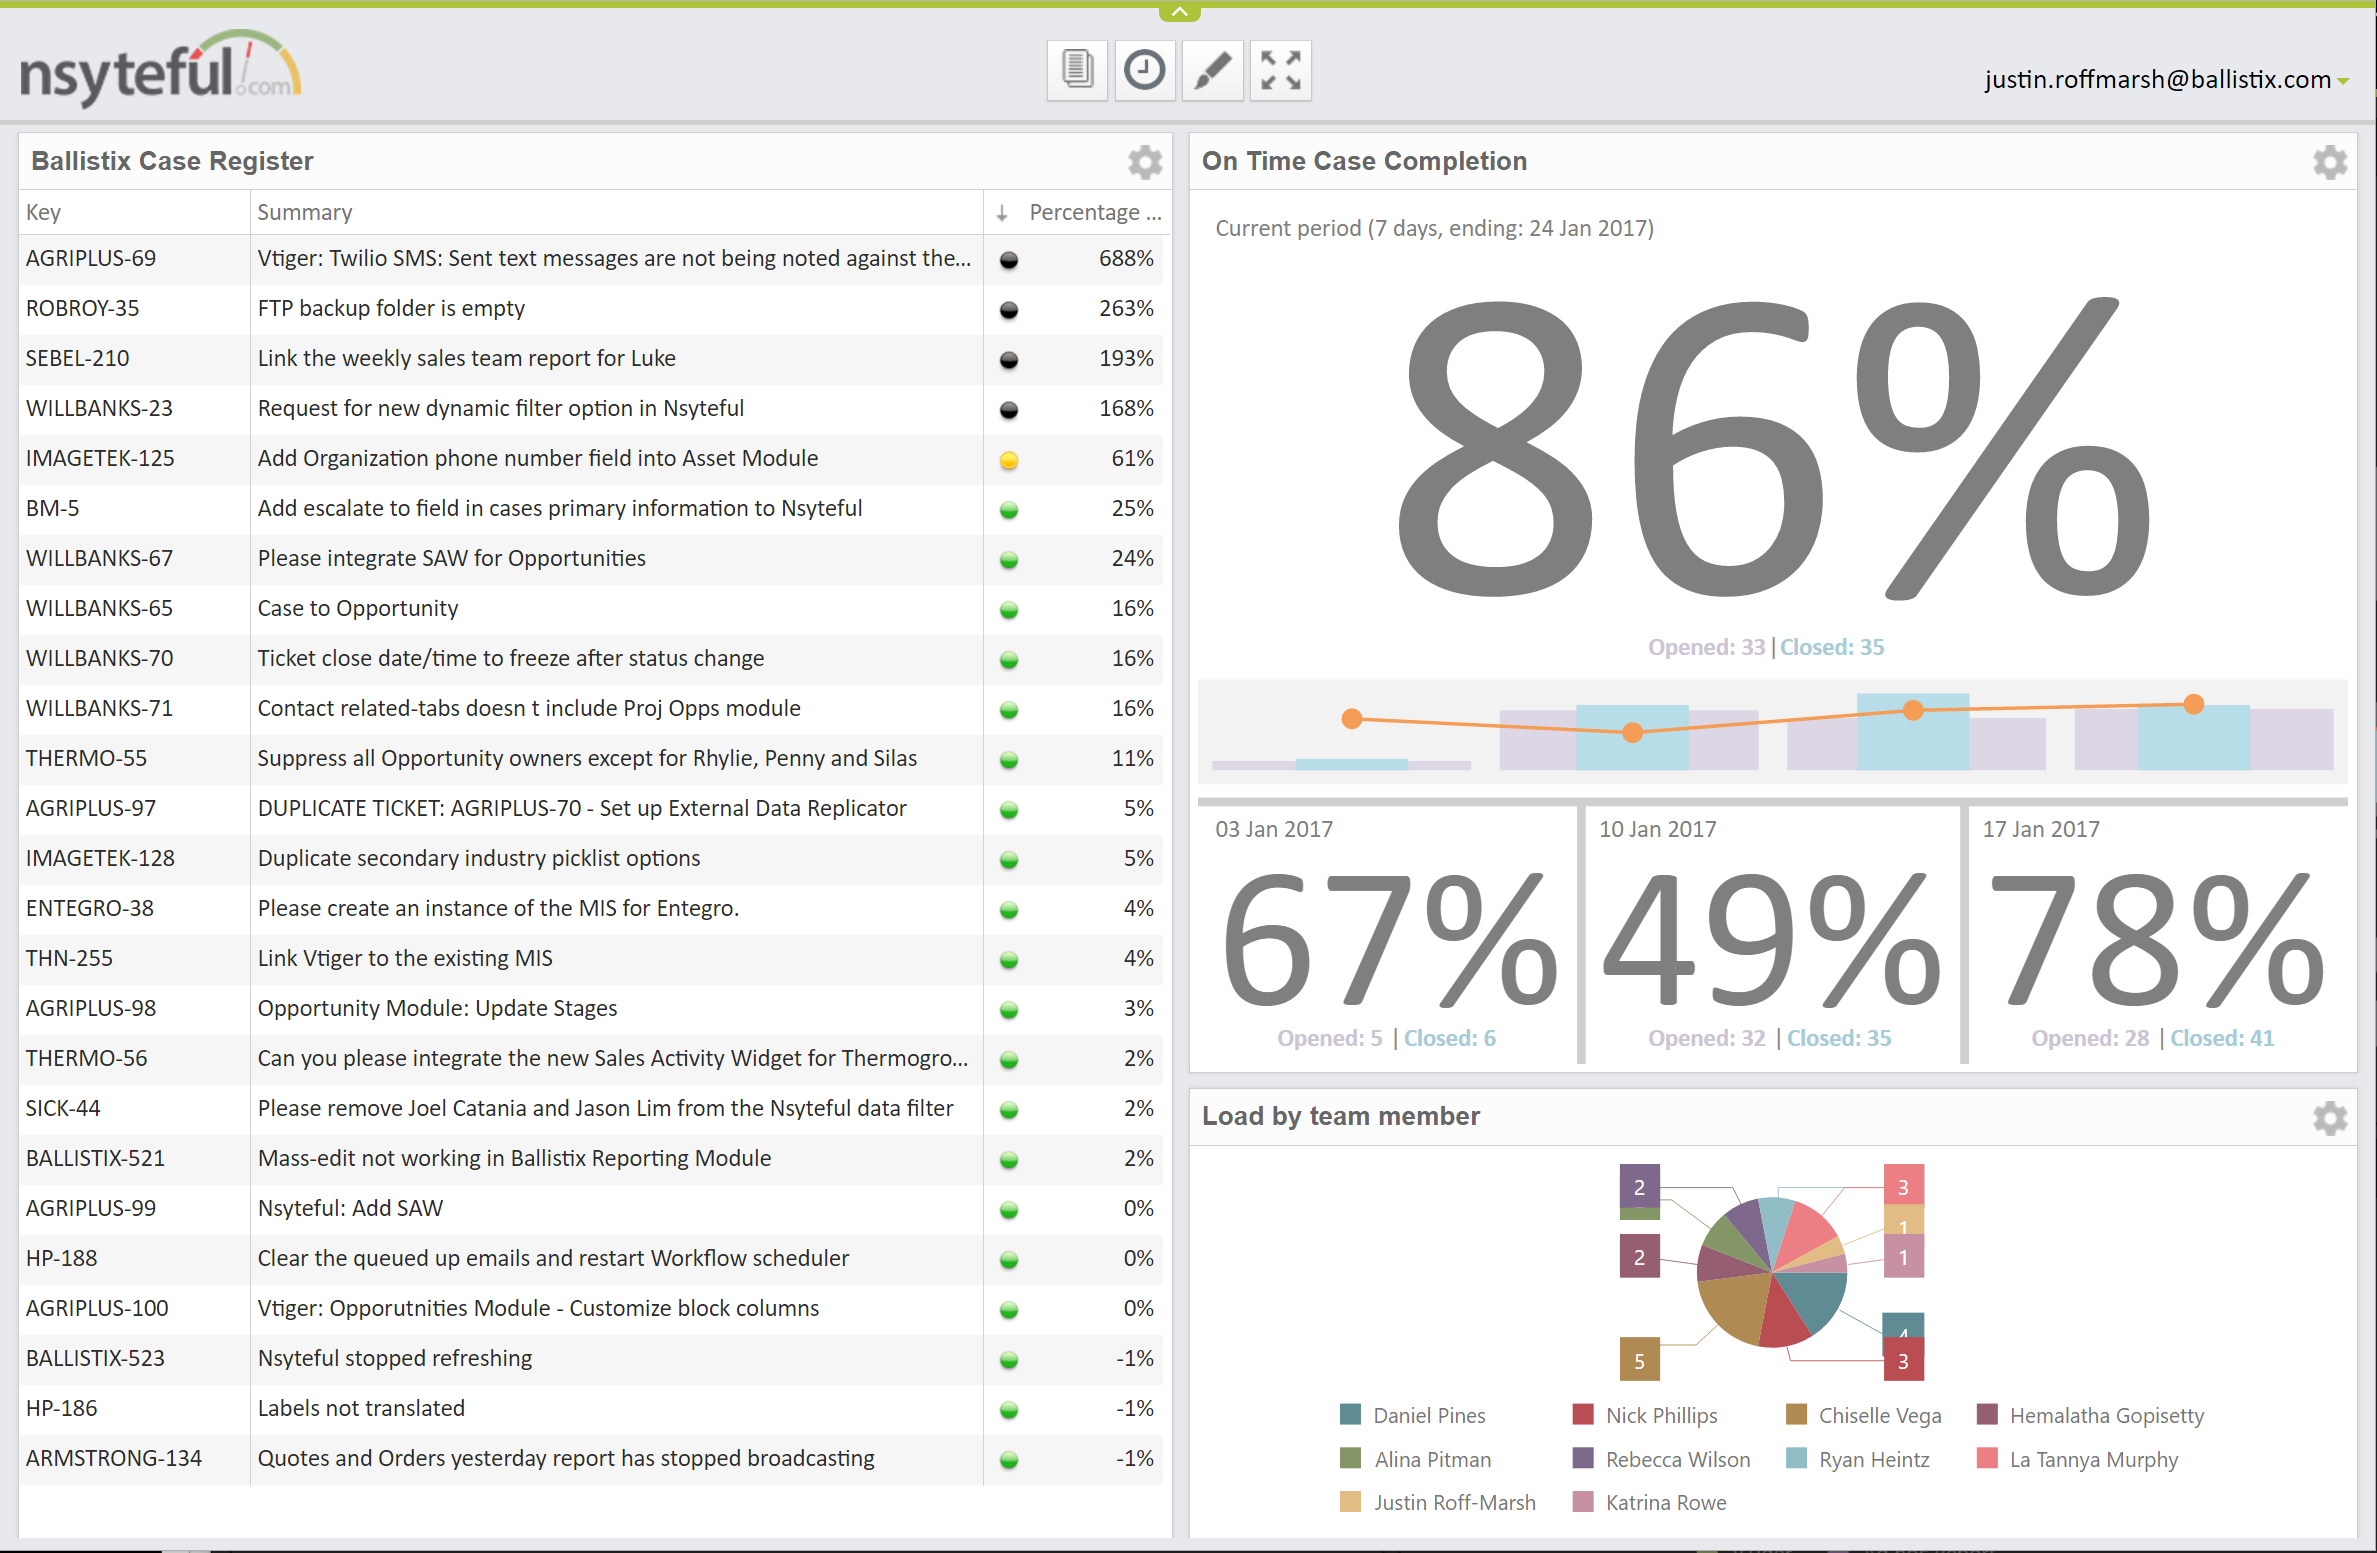Select case ARMSTRONG-134
Image resolution: width=2377 pixels, height=1553 pixels.
(x=114, y=1458)
